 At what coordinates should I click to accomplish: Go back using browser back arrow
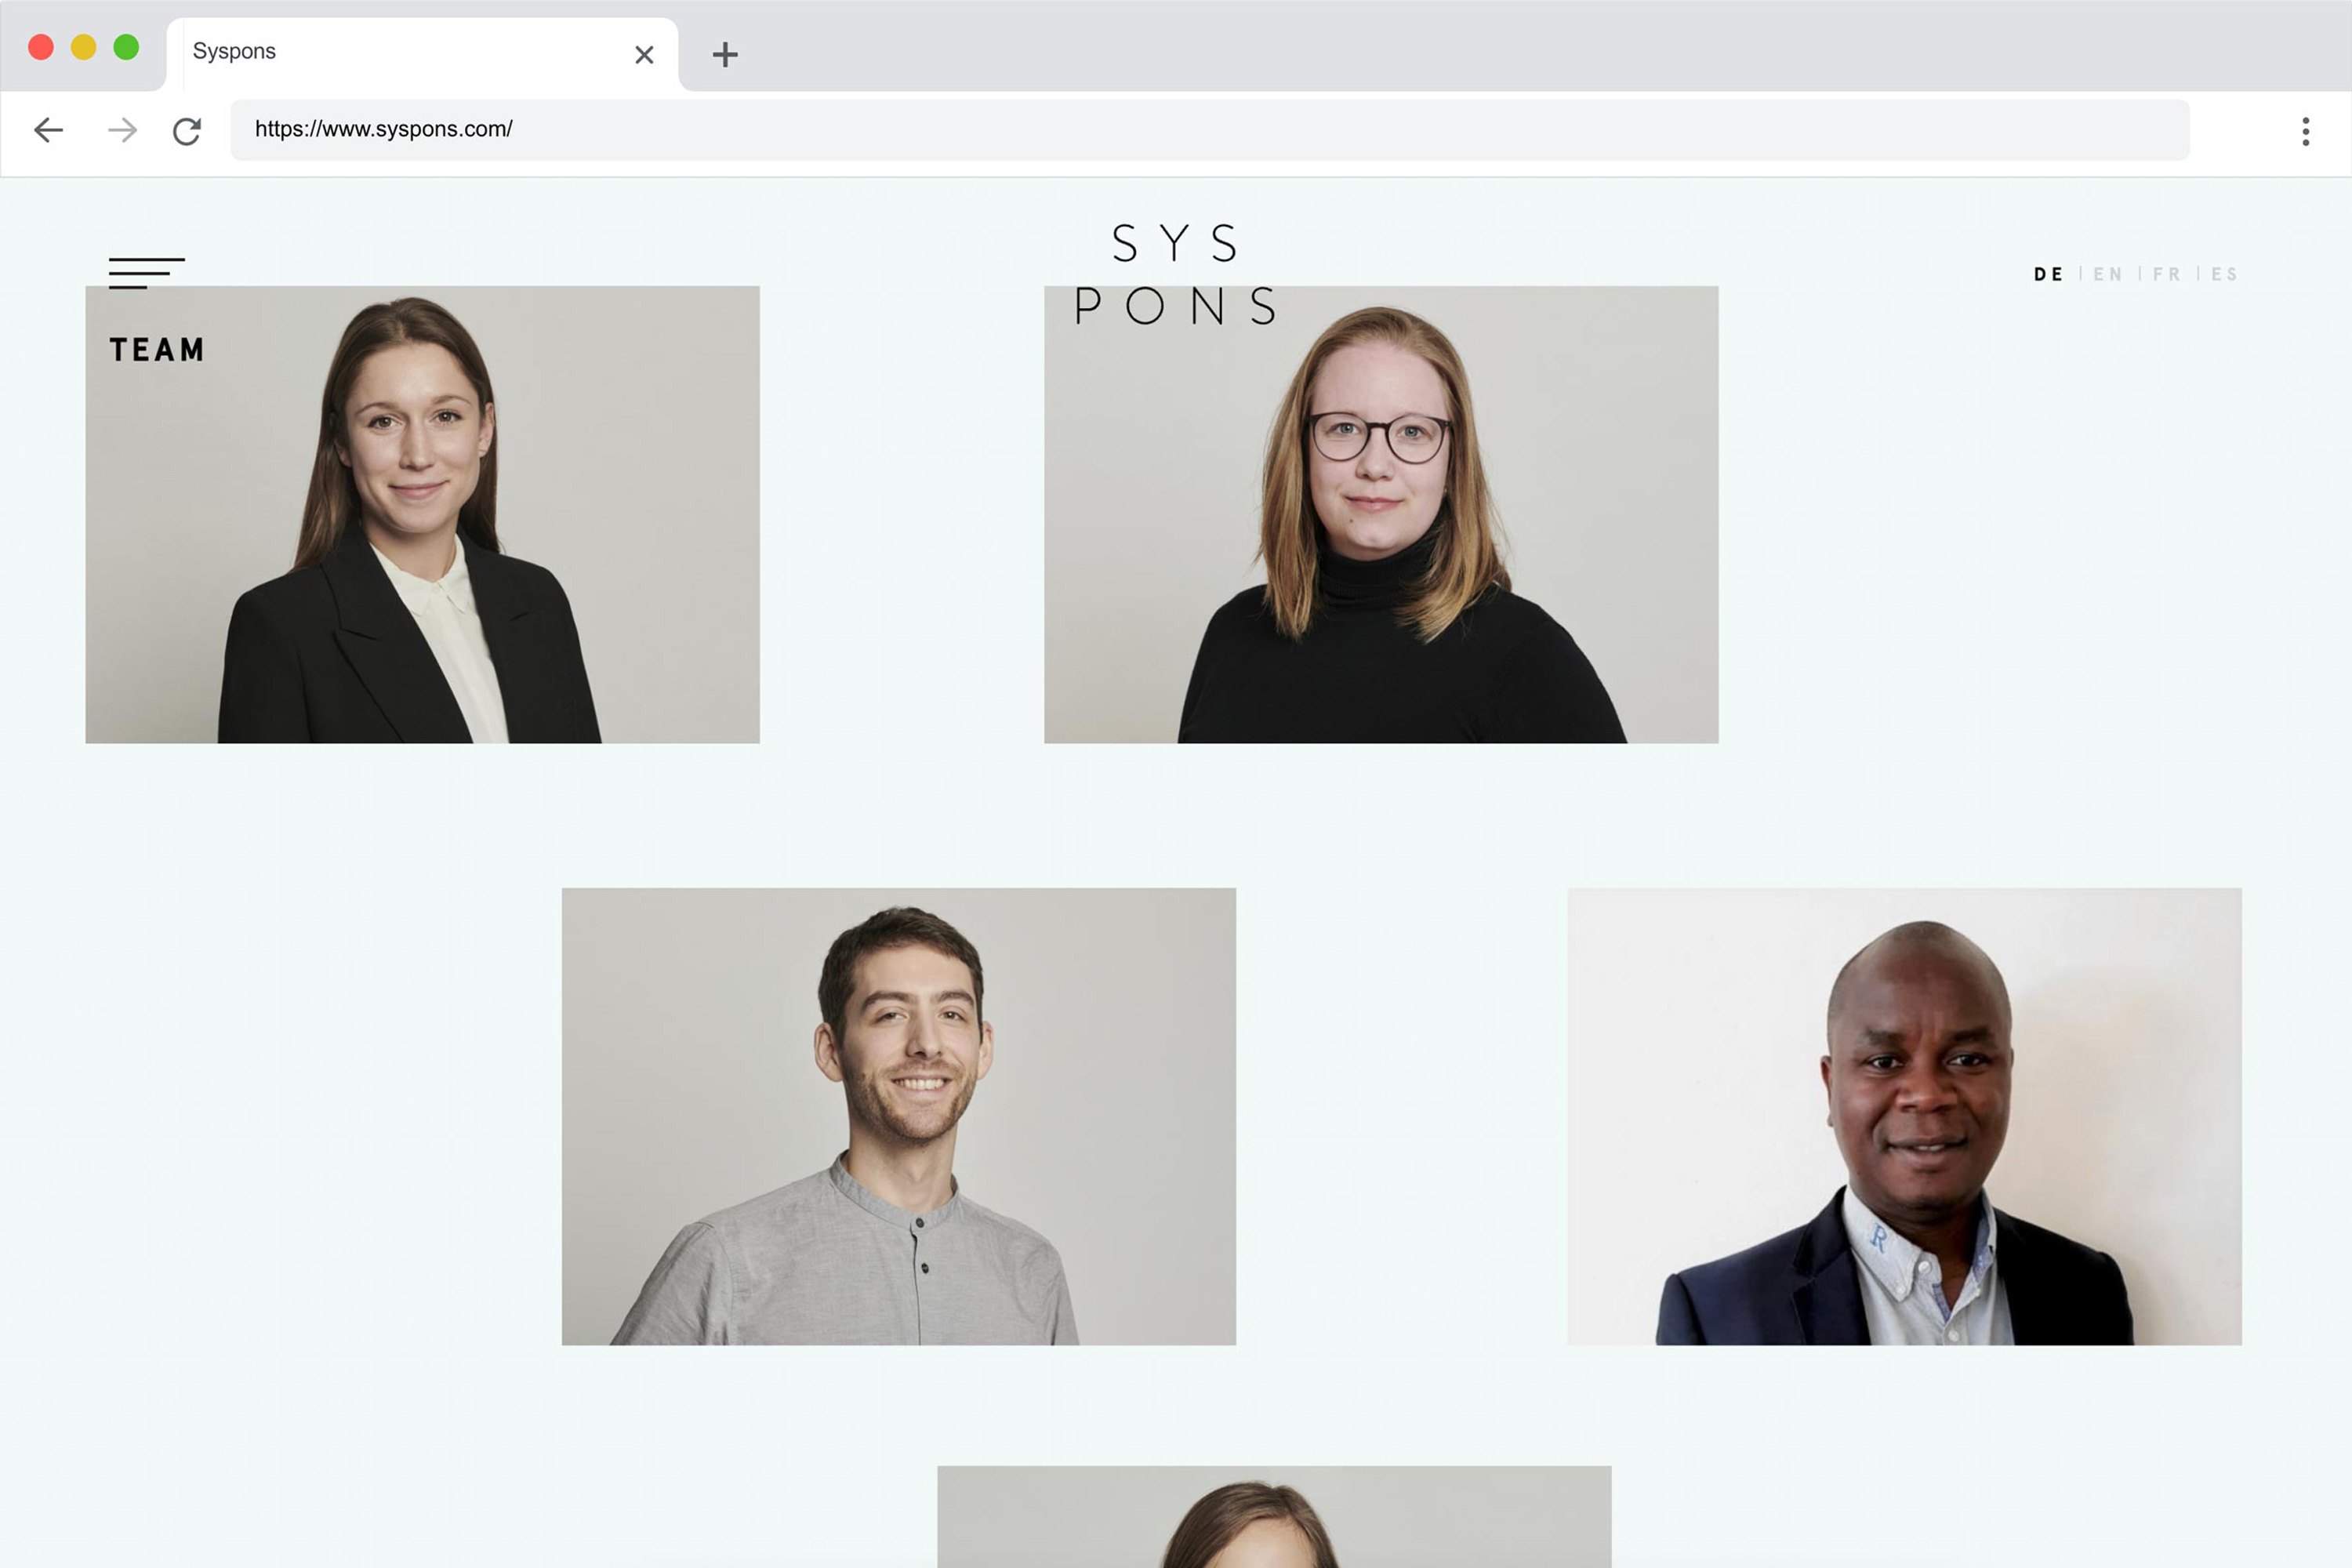coord(48,130)
